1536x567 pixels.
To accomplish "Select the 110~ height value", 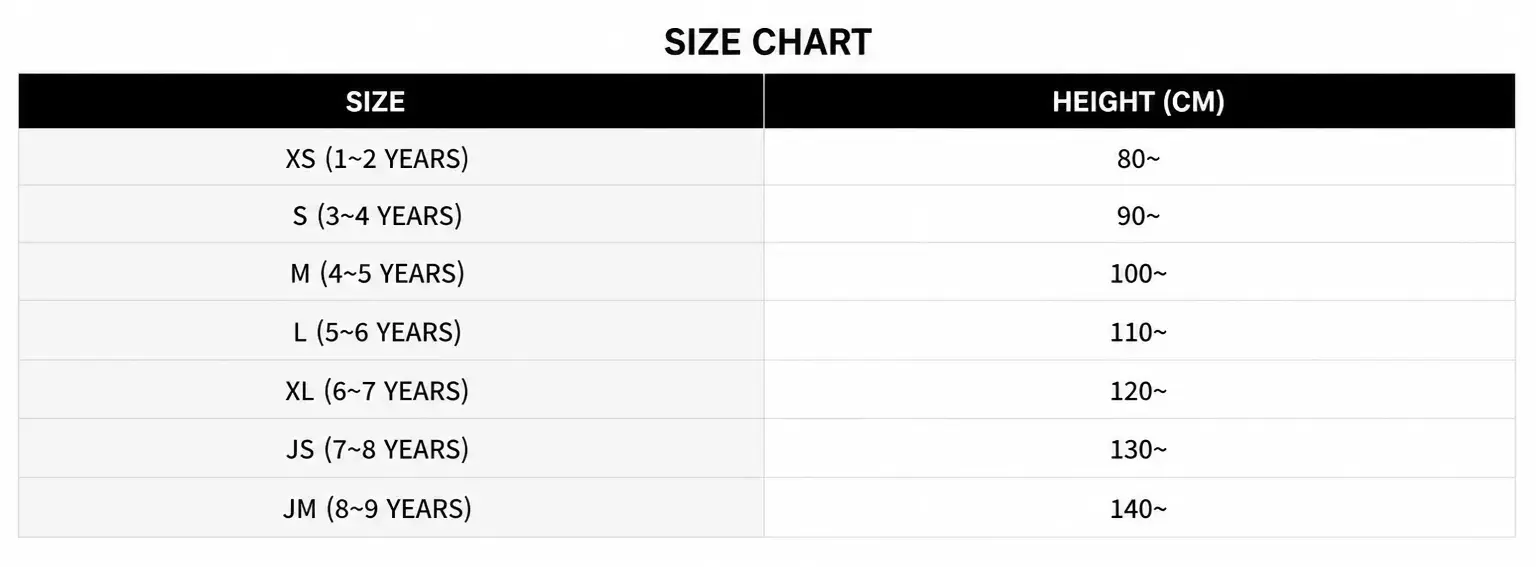I will click(x=1138, y=332).
